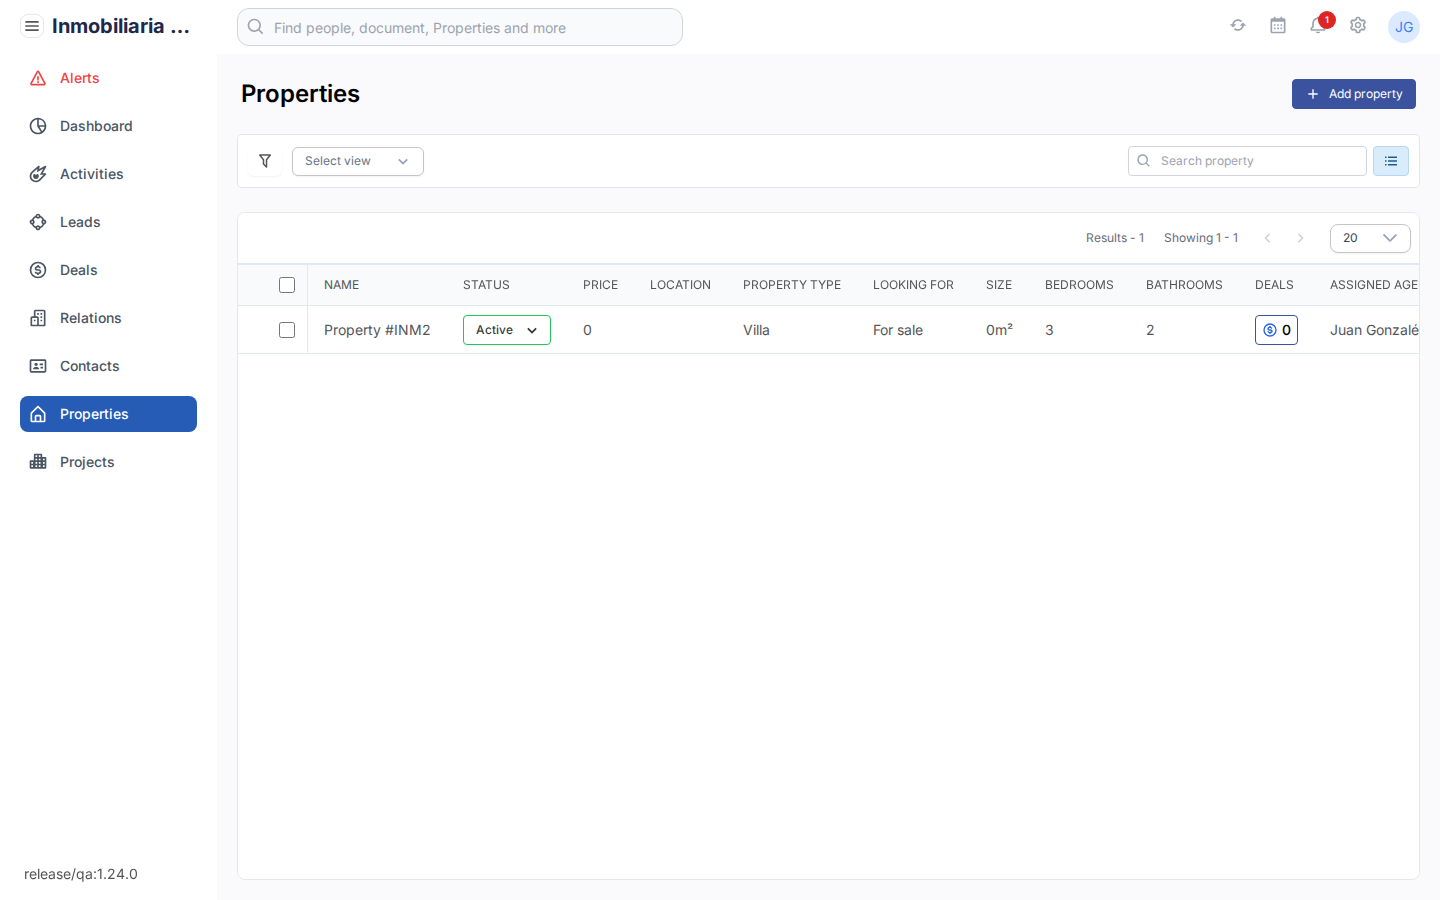This screenshot has width=1440, height=900.
Task: Open Property #INM2 by its name link
Action: coord(377,329)
